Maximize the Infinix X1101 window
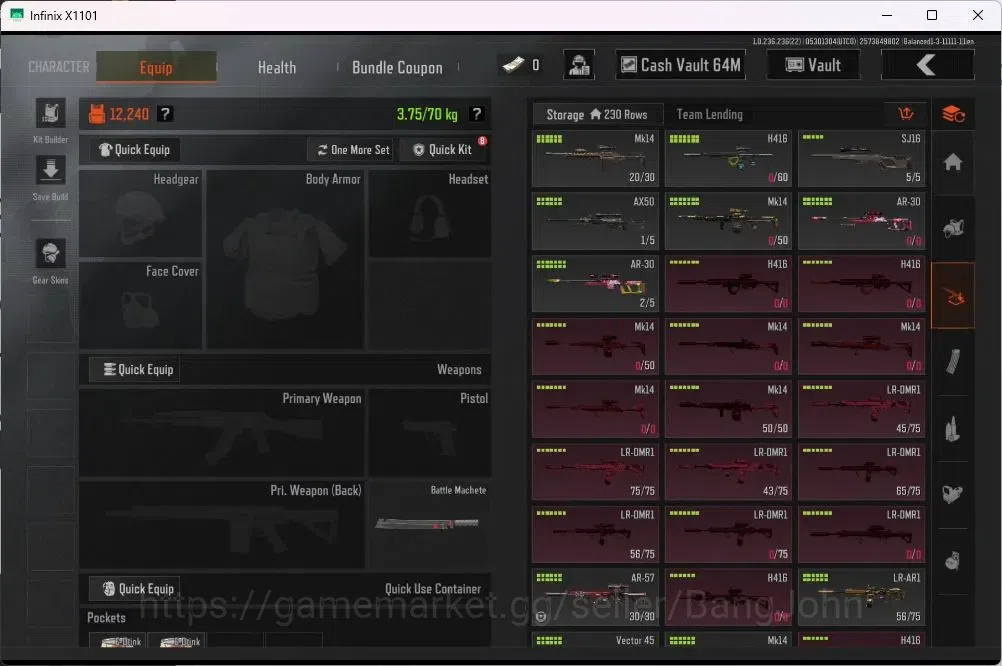 (932, 15)
